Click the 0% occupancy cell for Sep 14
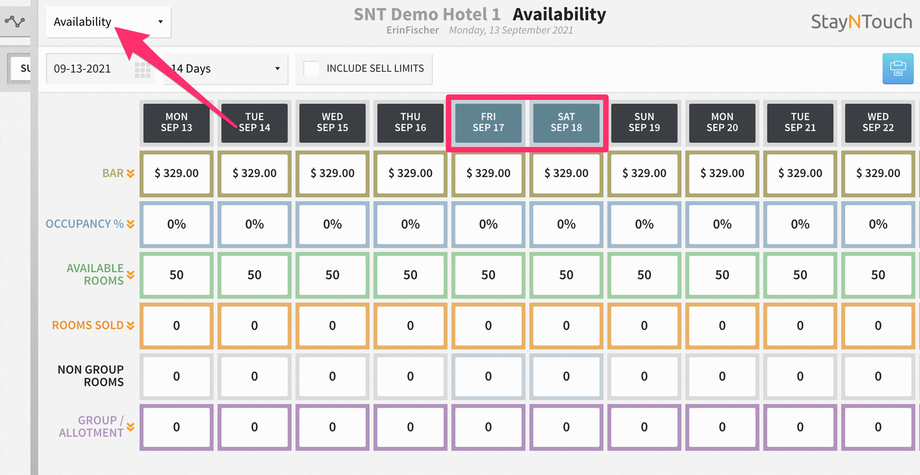 point(255,224)
